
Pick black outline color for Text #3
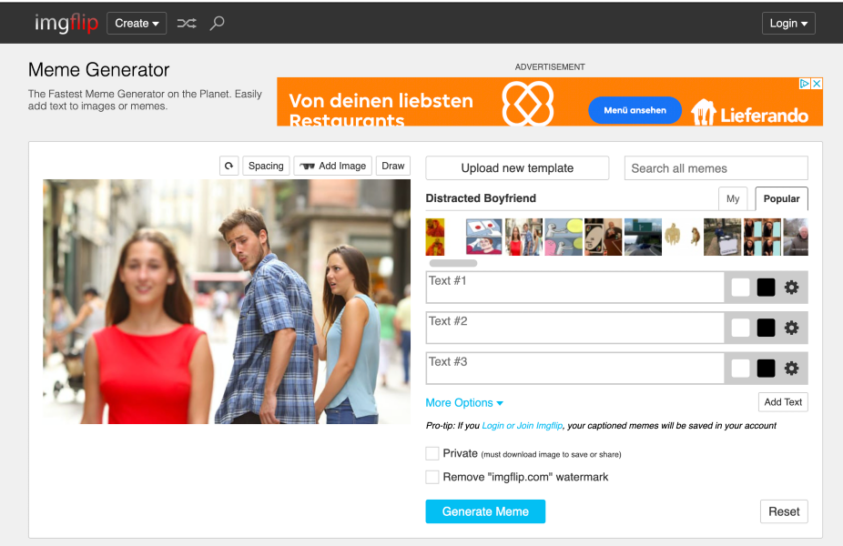tap(766, 368)
